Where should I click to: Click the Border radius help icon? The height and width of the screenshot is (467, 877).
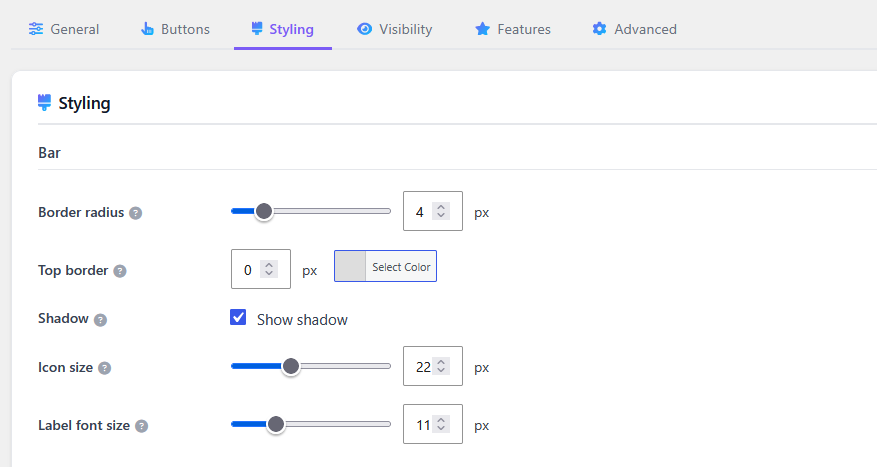135,213
